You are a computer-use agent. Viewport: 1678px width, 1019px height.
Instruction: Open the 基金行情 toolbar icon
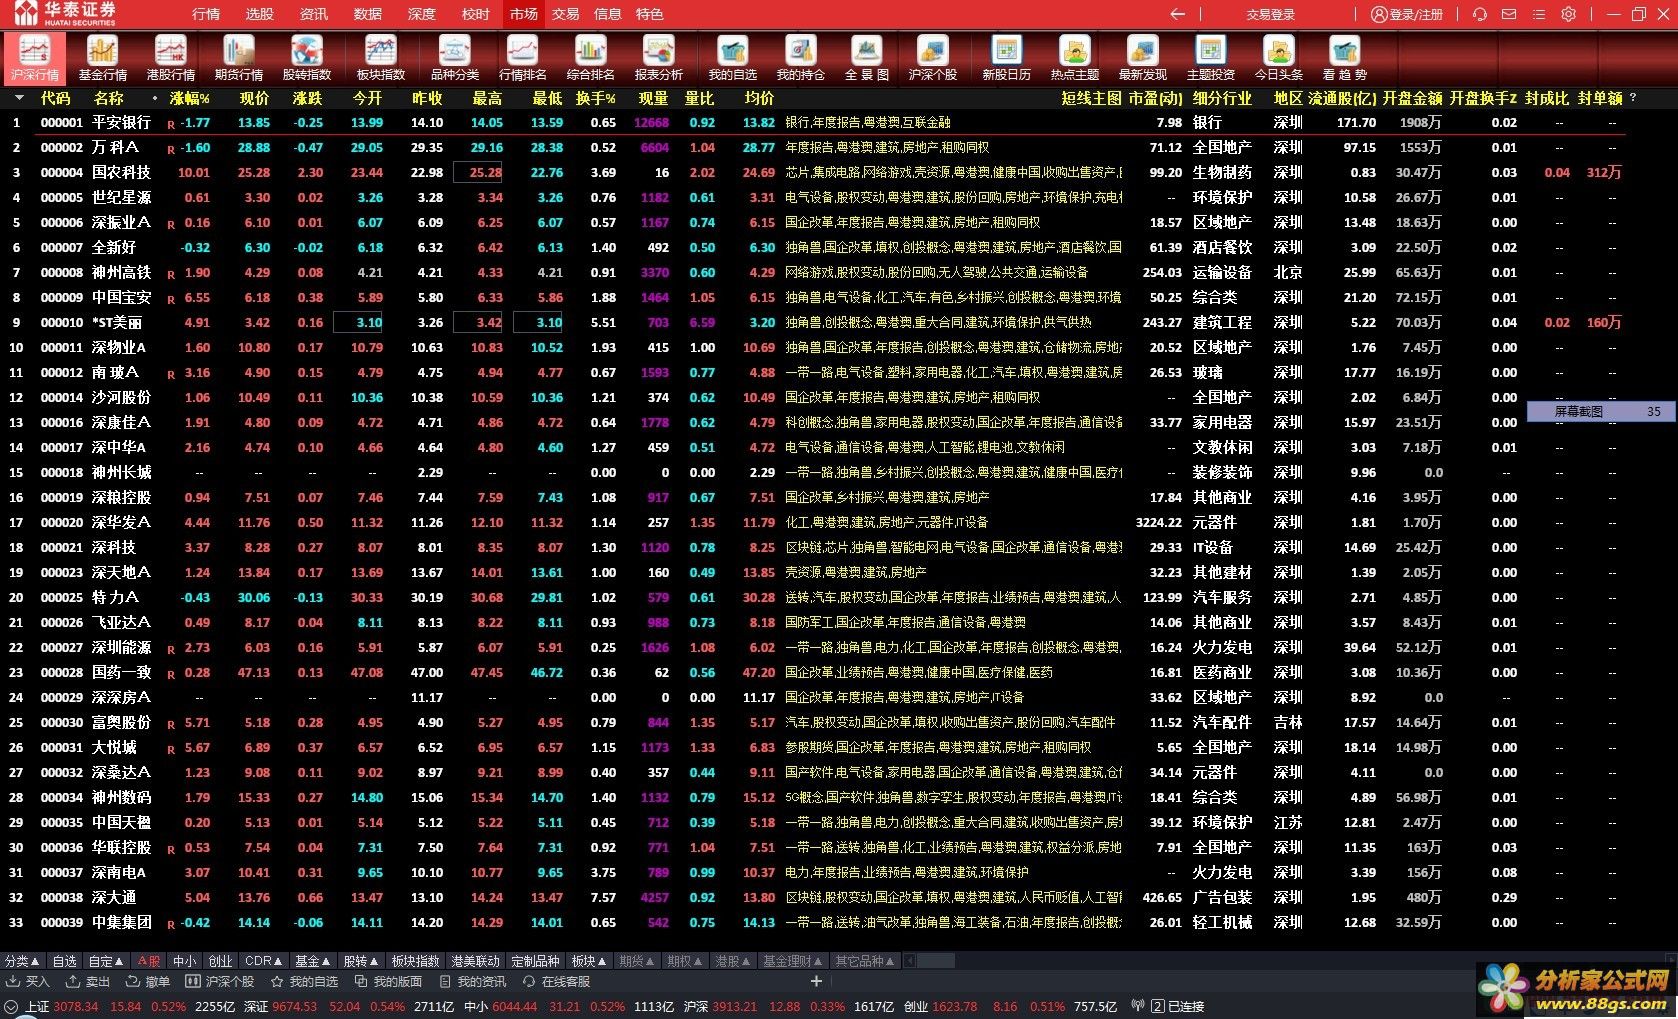[x=103, y=58]
